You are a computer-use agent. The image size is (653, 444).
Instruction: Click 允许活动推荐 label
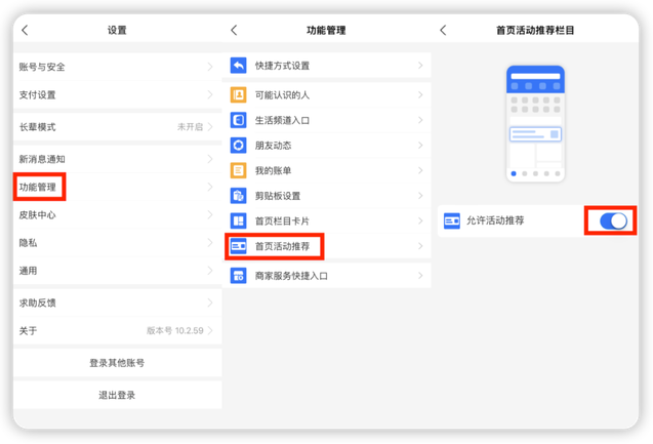[x=495, y=221]
